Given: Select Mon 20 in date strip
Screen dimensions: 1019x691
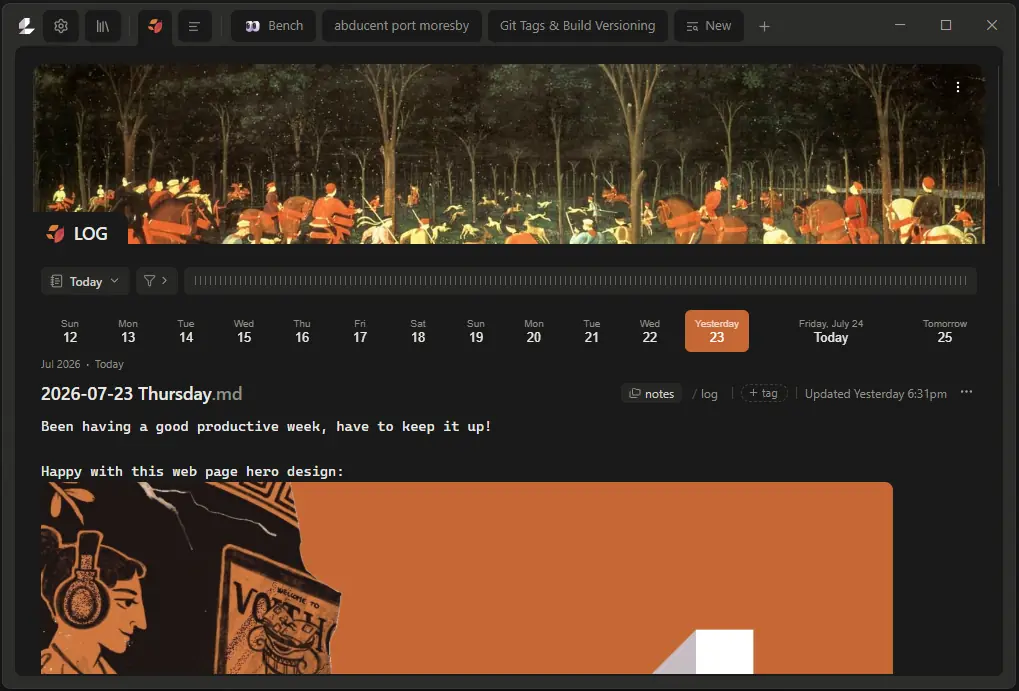Looking at the screenshot, I should pyautogui.click(x=534, y=331).
